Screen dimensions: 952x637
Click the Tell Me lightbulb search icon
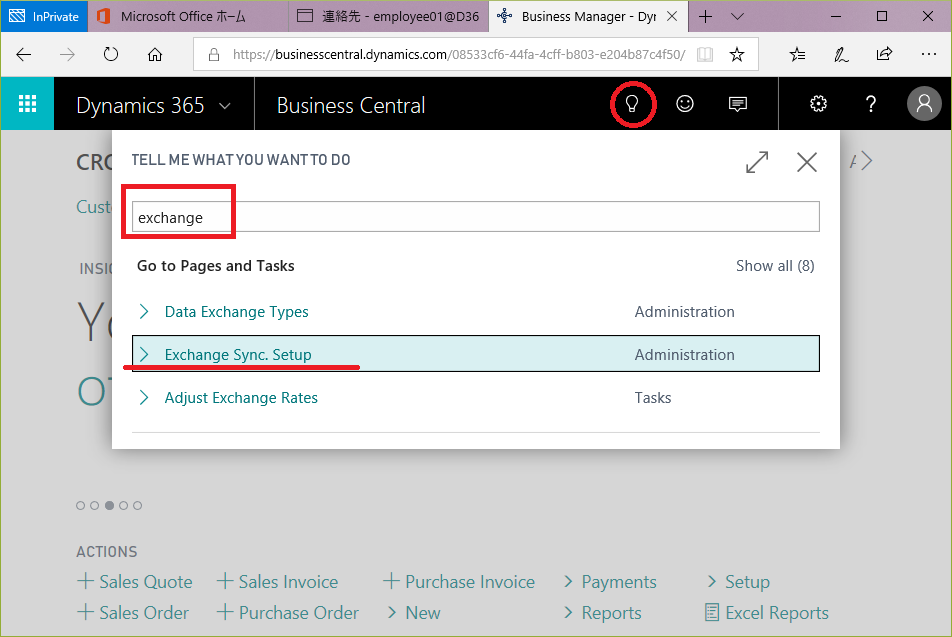point(631,104)
